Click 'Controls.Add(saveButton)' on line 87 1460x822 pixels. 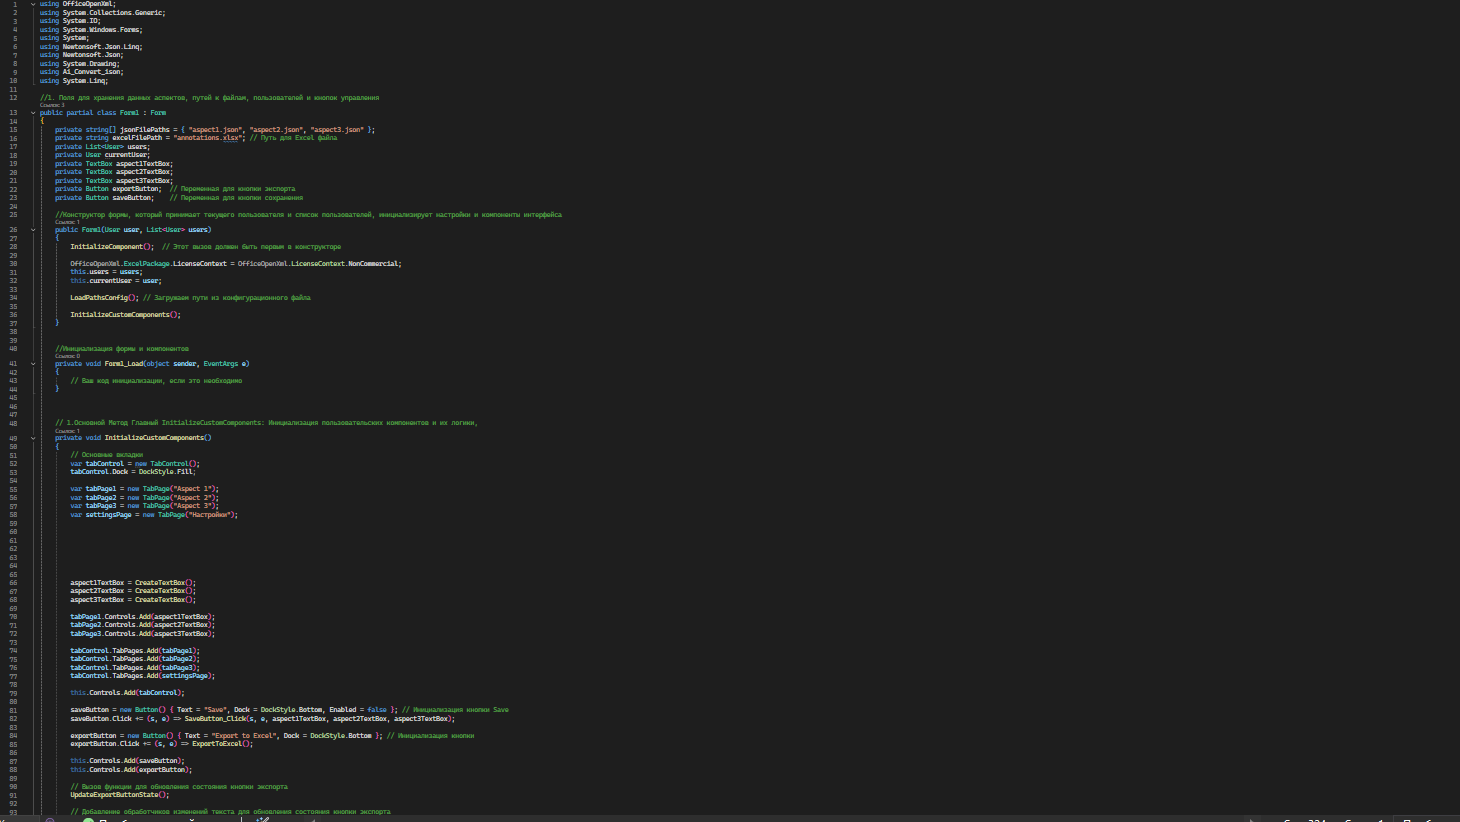click(135, 761)
